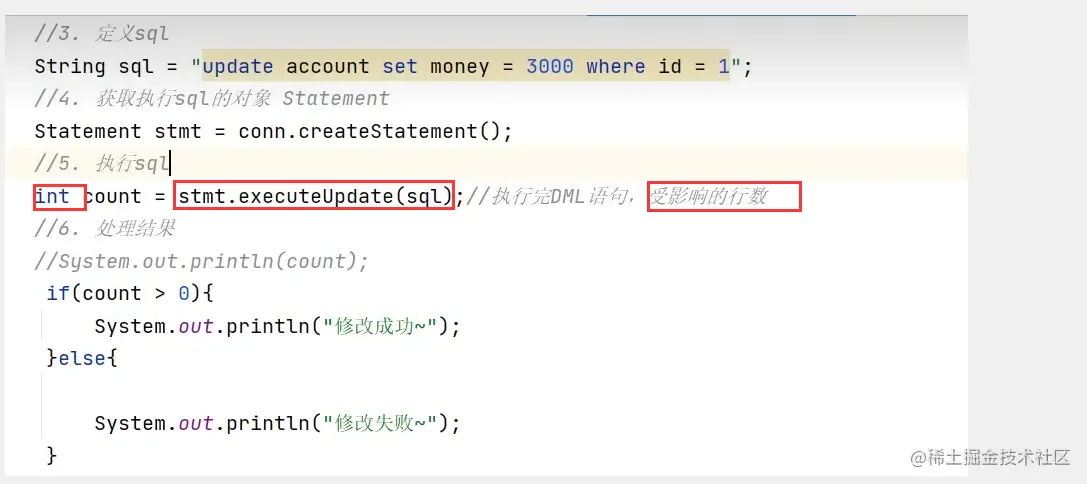Click the println line with "修改成功~"
This screenshot has width=1087, height=484.
[x=277, y=326]
